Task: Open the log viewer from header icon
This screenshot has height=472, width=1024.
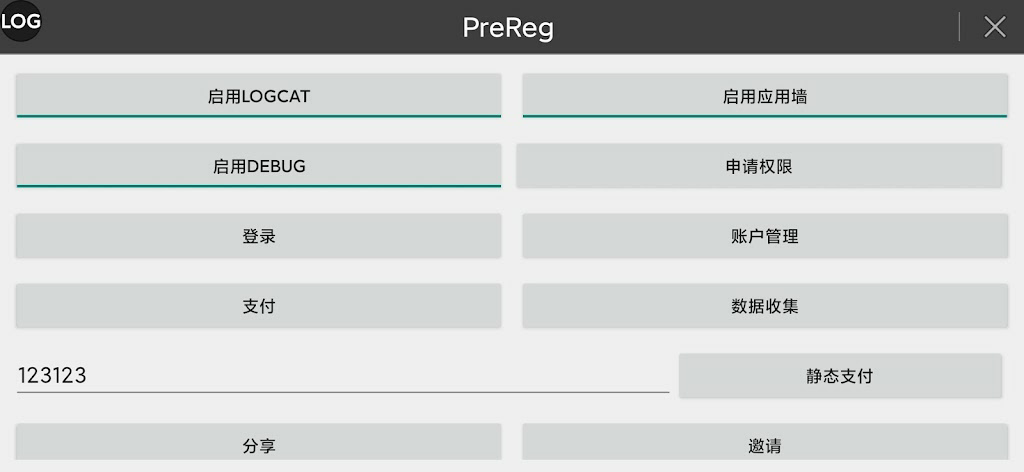Action: coord(21,21)
